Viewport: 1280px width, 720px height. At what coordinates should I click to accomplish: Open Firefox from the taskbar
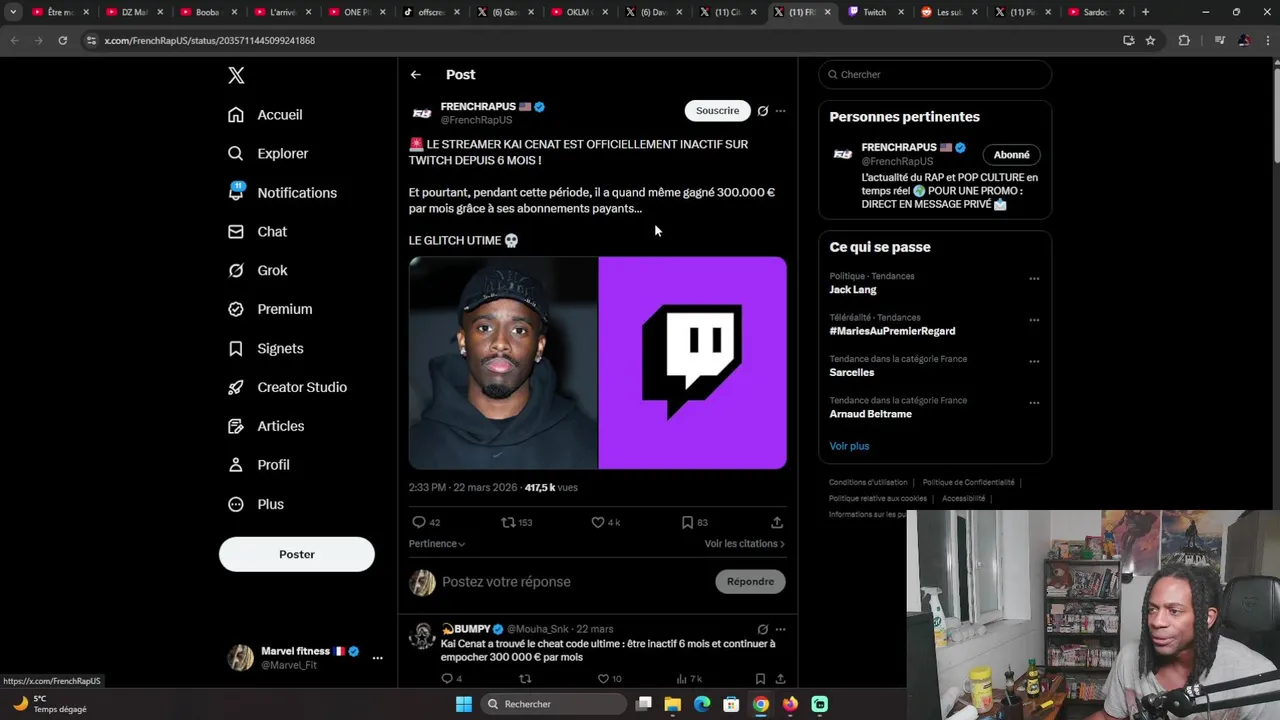click(x=790, y=704)
